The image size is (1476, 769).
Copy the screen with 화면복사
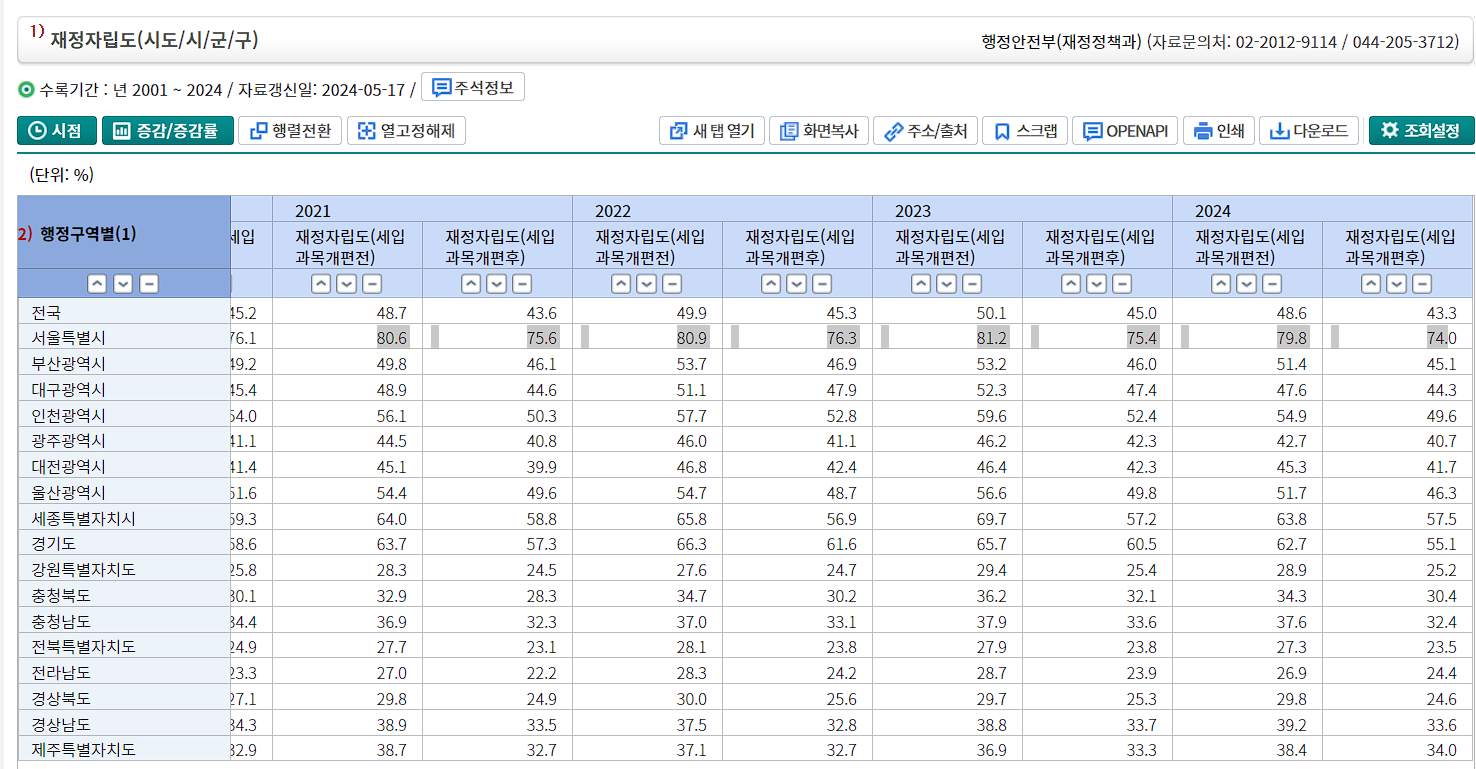pos(819,131)
